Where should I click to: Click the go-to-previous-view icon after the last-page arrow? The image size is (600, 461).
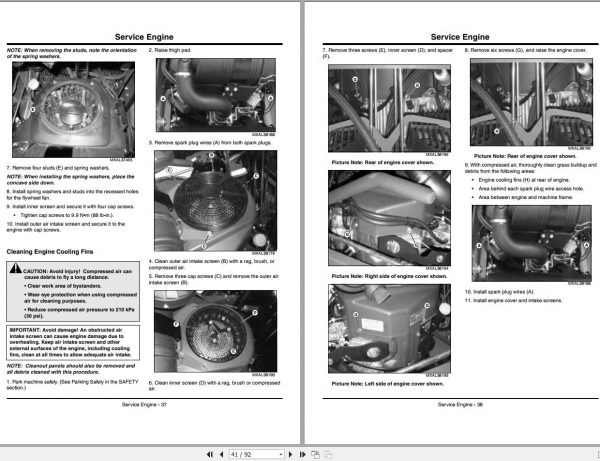pyautogui.click(x=315, y=454)
